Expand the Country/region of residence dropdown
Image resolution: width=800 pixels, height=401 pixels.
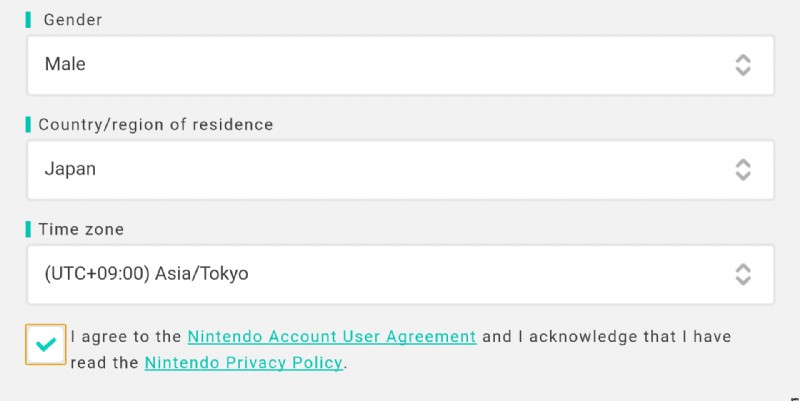click(x=400, y=169)
